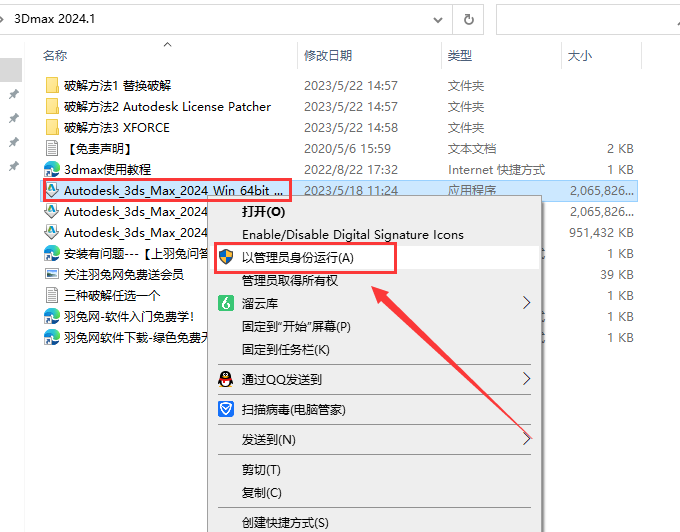
Task: Click the text file icon of 三种破解任选一个
Action: (52, 295)
